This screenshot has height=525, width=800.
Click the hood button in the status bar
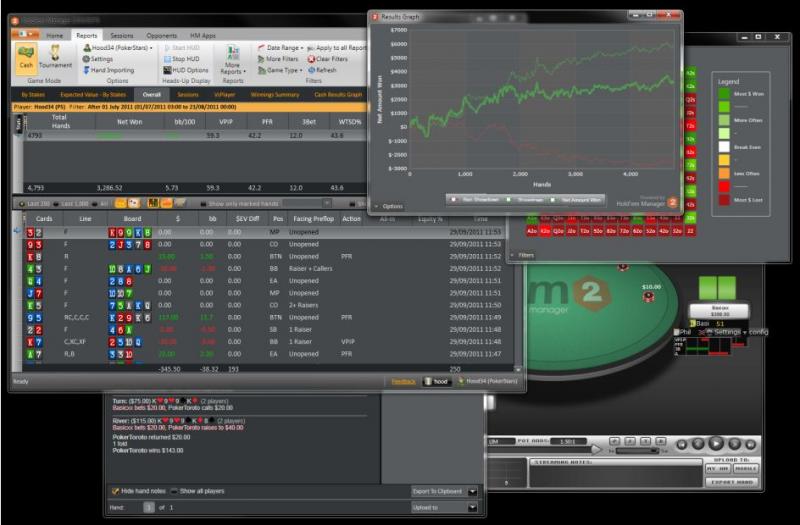click(437, 382)
